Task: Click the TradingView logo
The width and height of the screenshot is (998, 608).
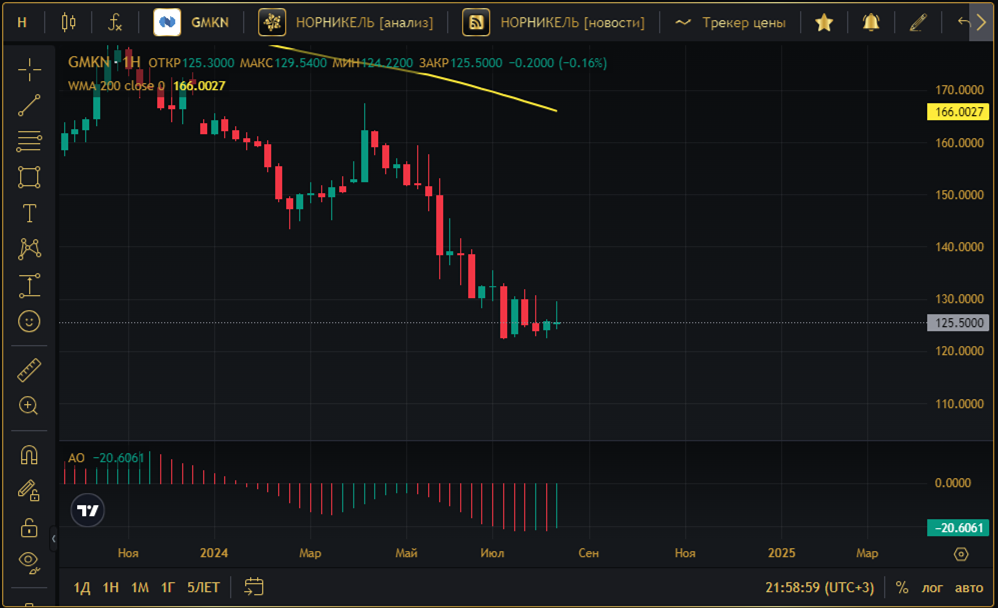Action: pos(87,510)
